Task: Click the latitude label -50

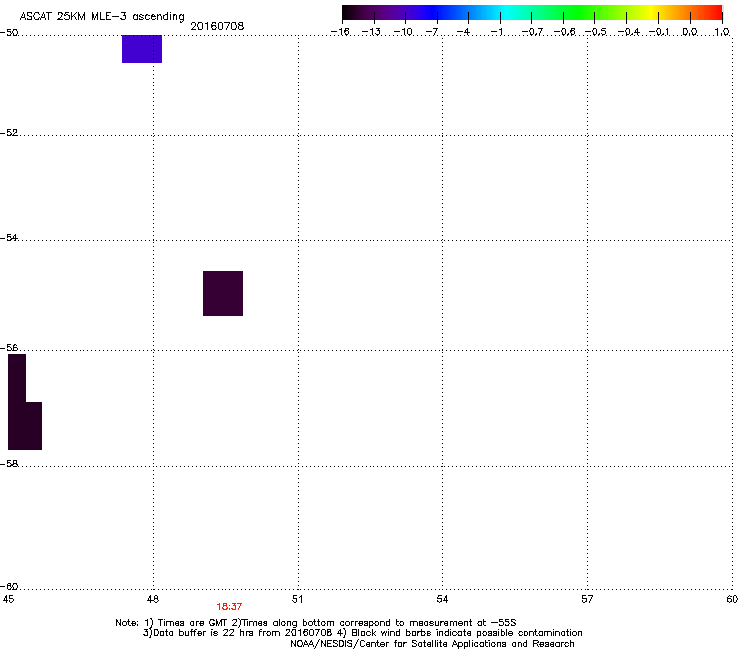Action: point(9,33)
